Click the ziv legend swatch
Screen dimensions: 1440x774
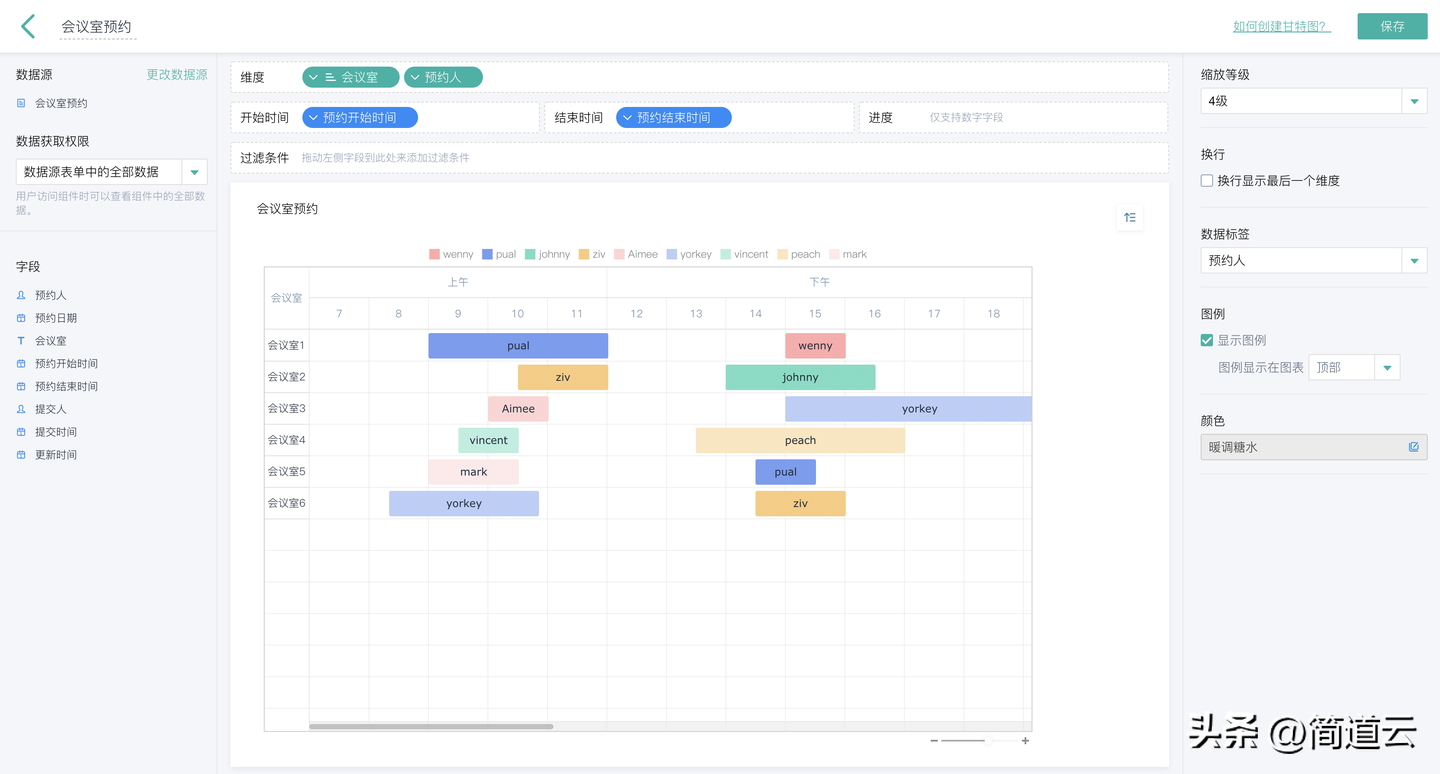[584, 254]
